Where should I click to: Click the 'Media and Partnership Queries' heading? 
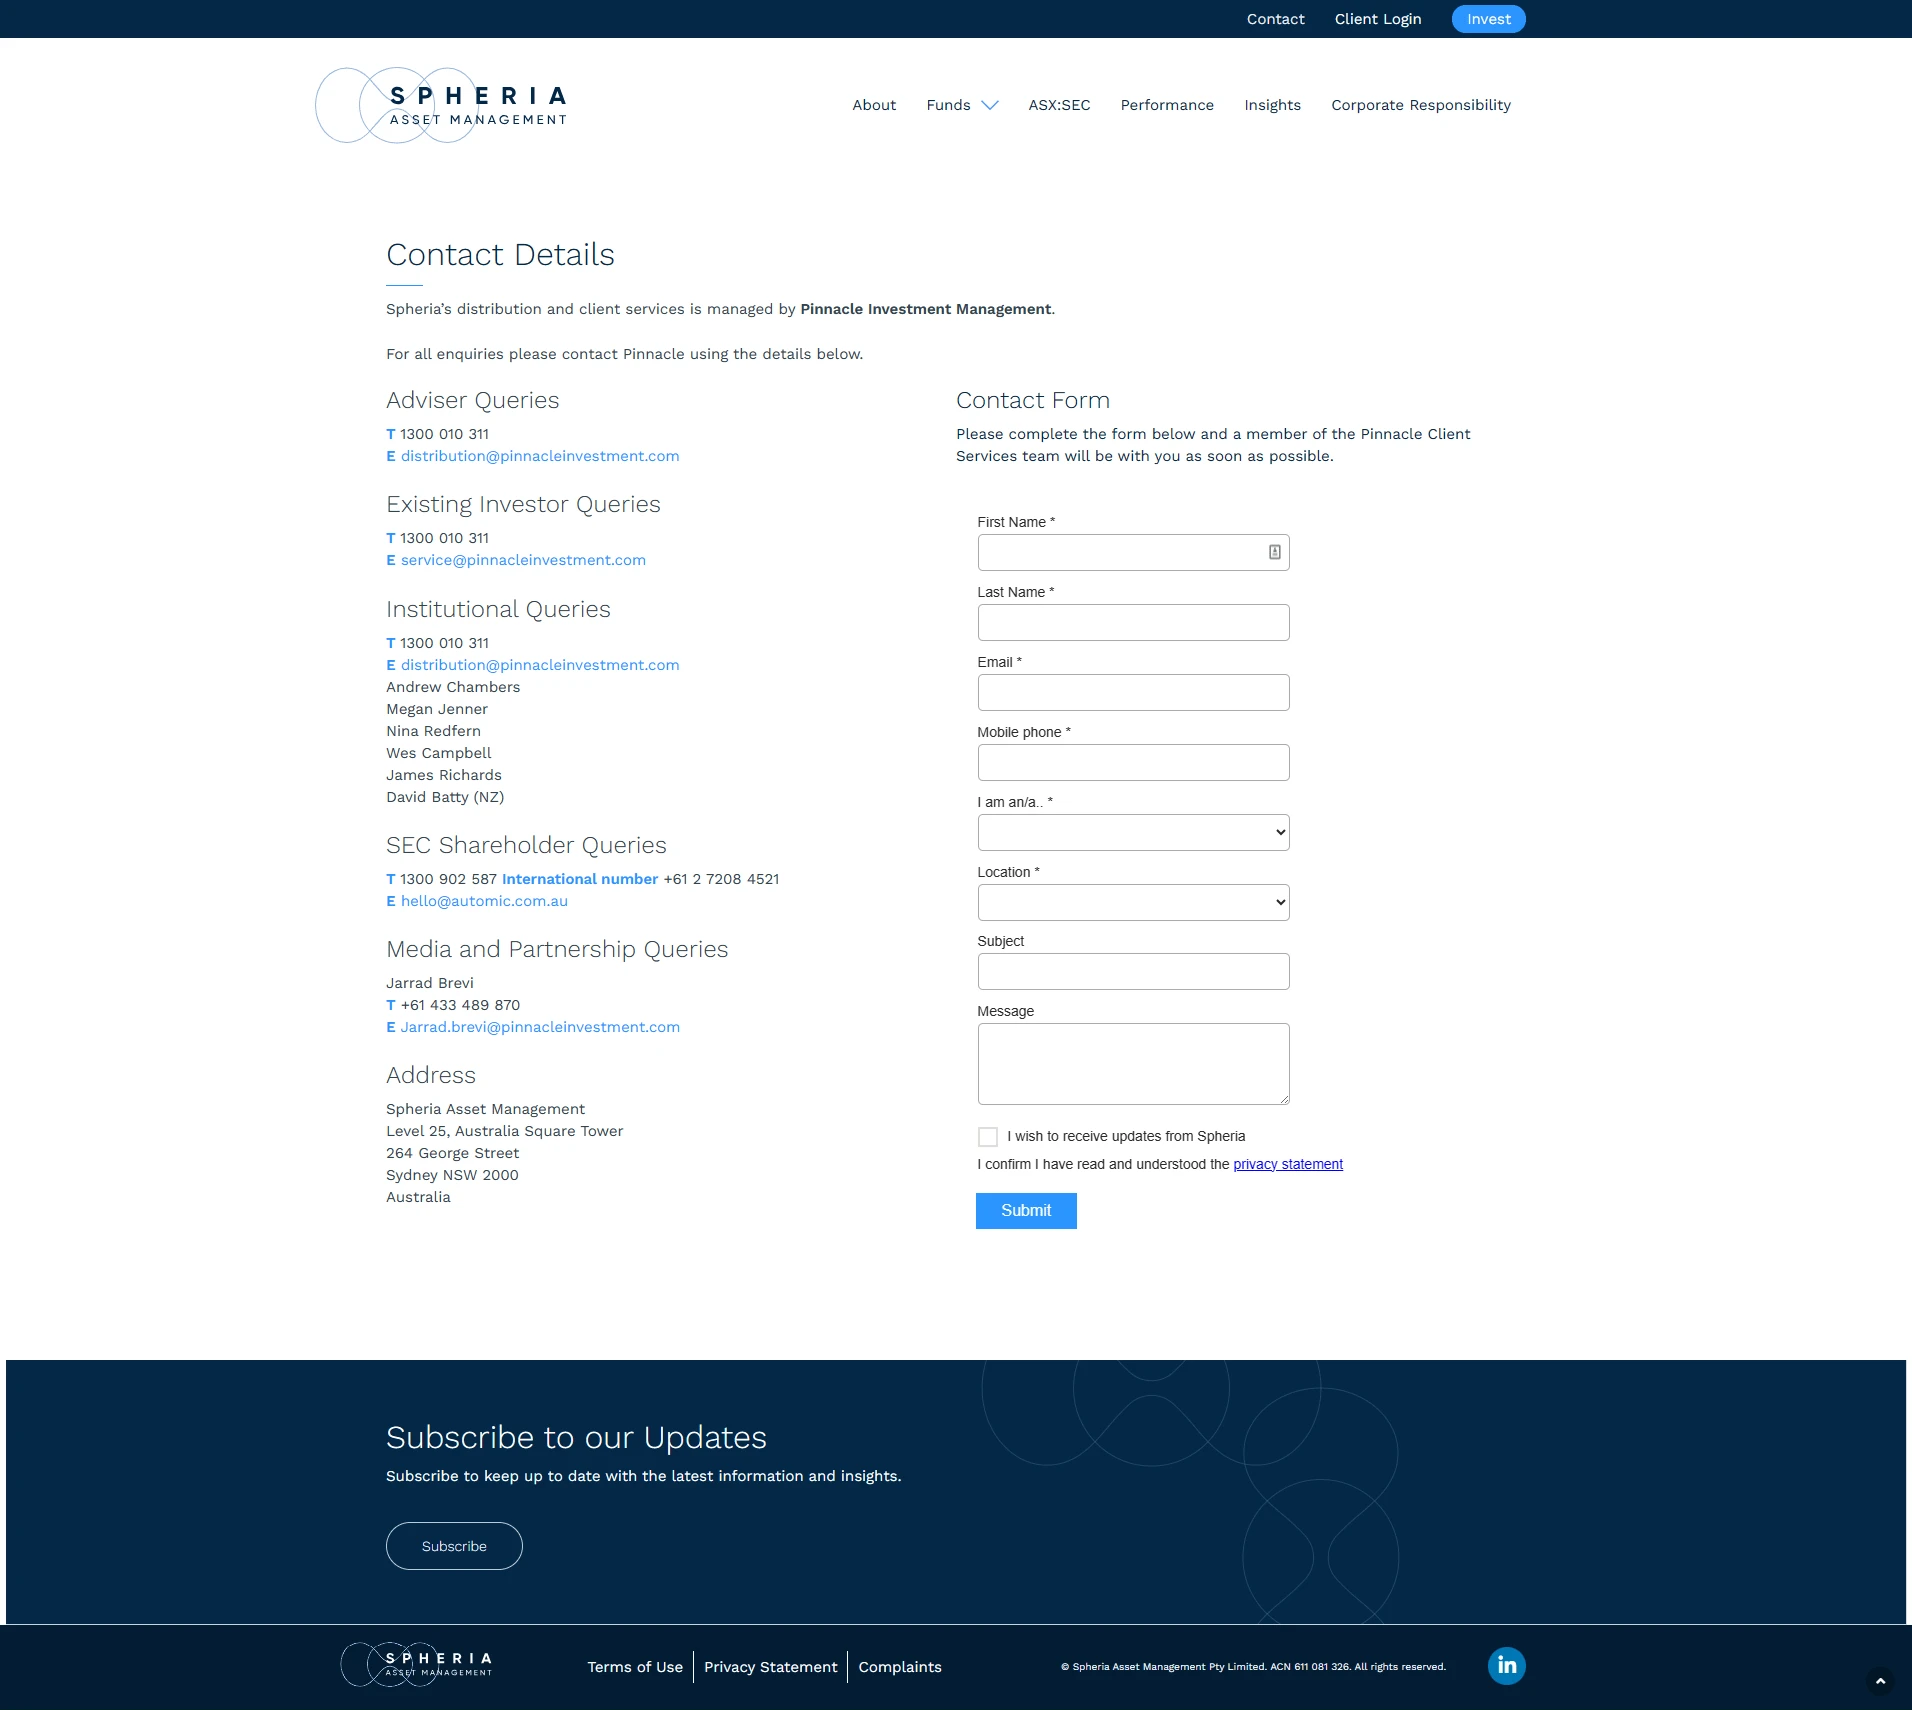pos(557,949)
